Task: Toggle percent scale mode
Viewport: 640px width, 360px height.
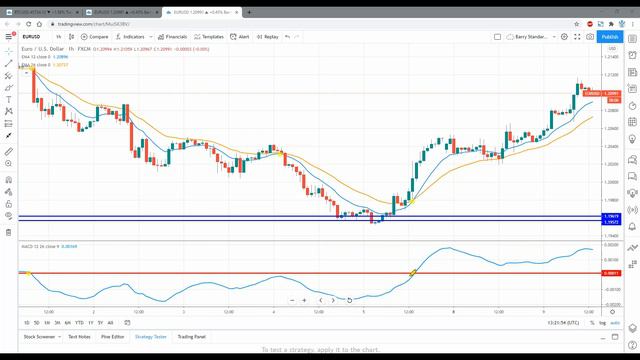Action: 592,323
